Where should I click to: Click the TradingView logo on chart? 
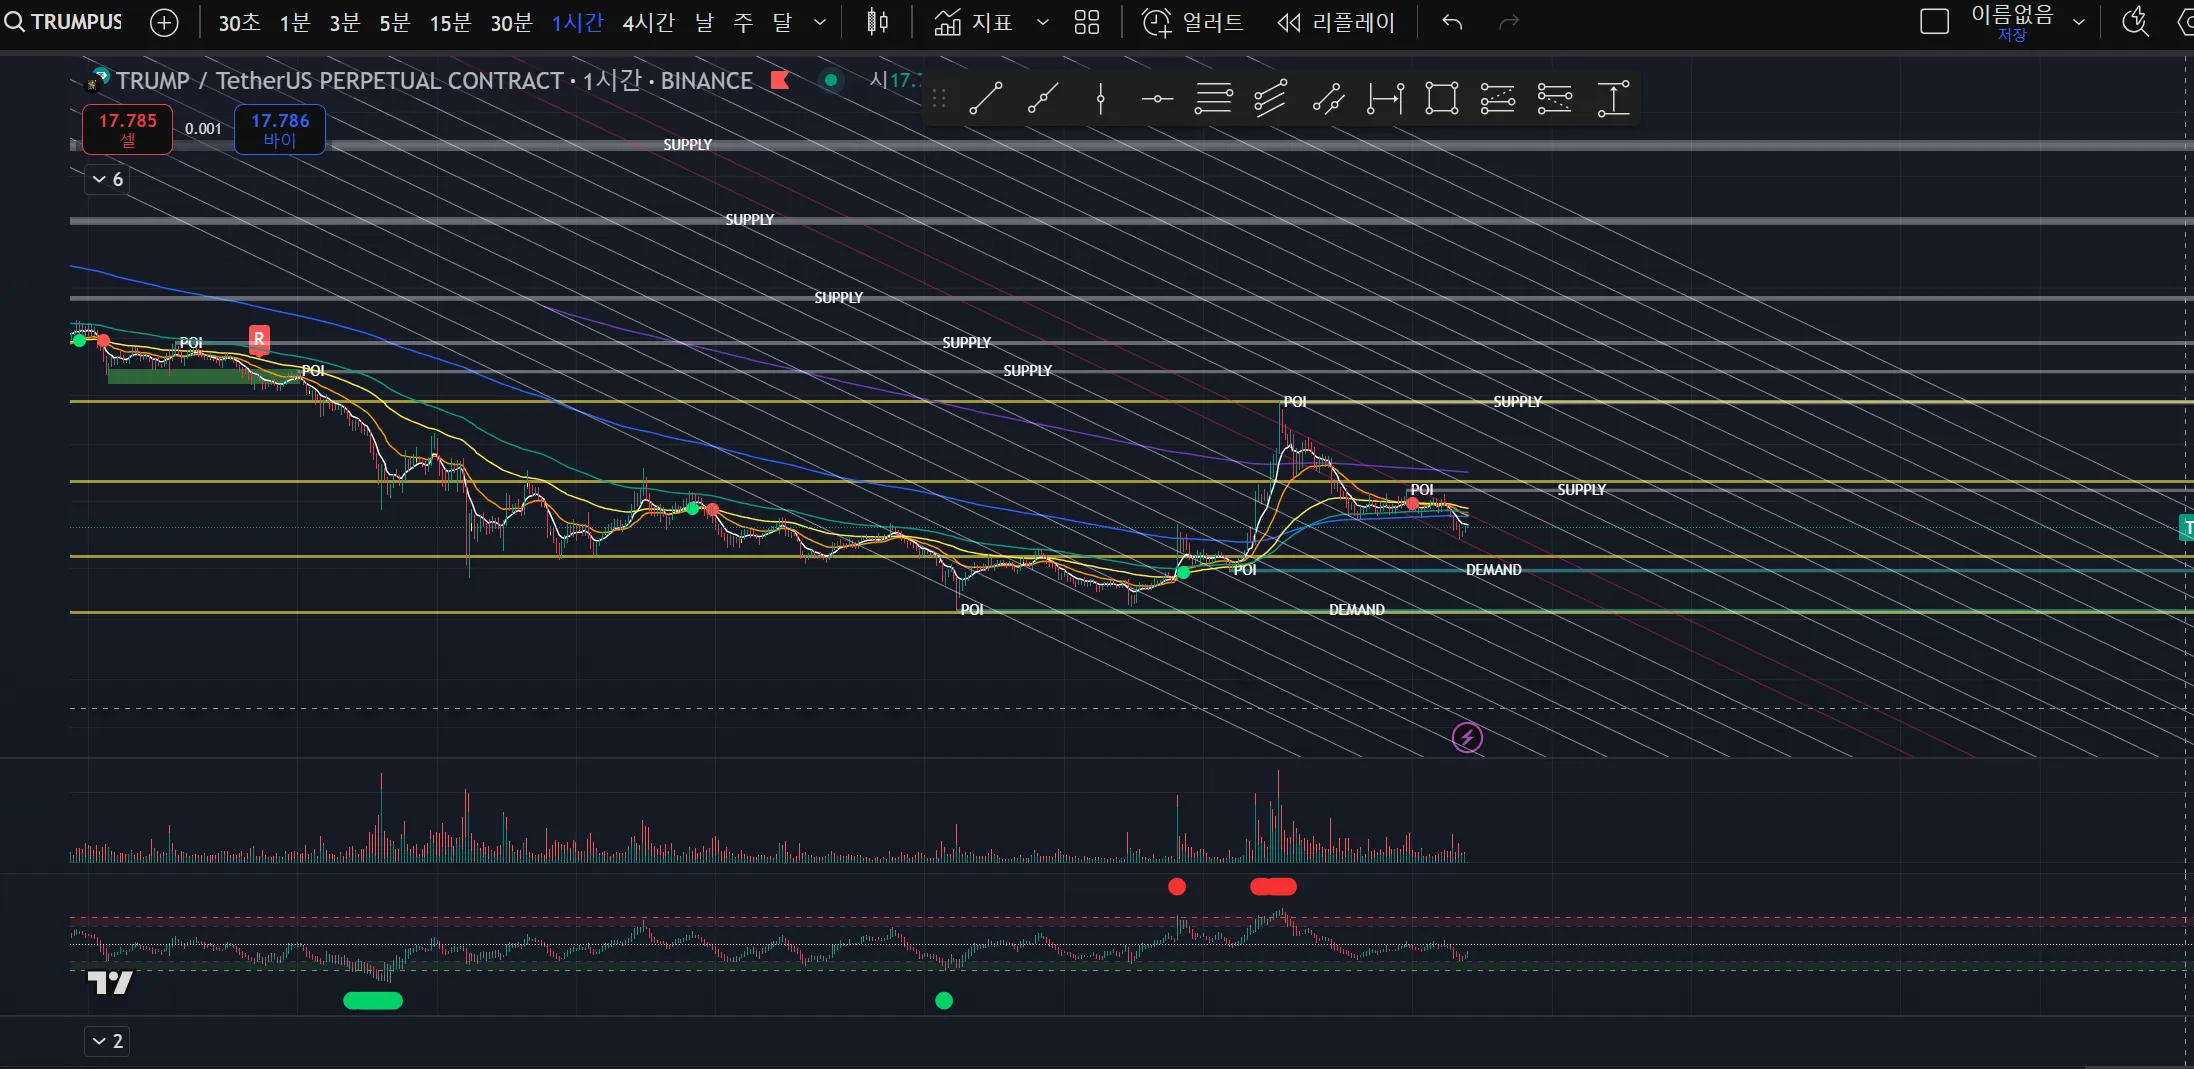point(110,983)
